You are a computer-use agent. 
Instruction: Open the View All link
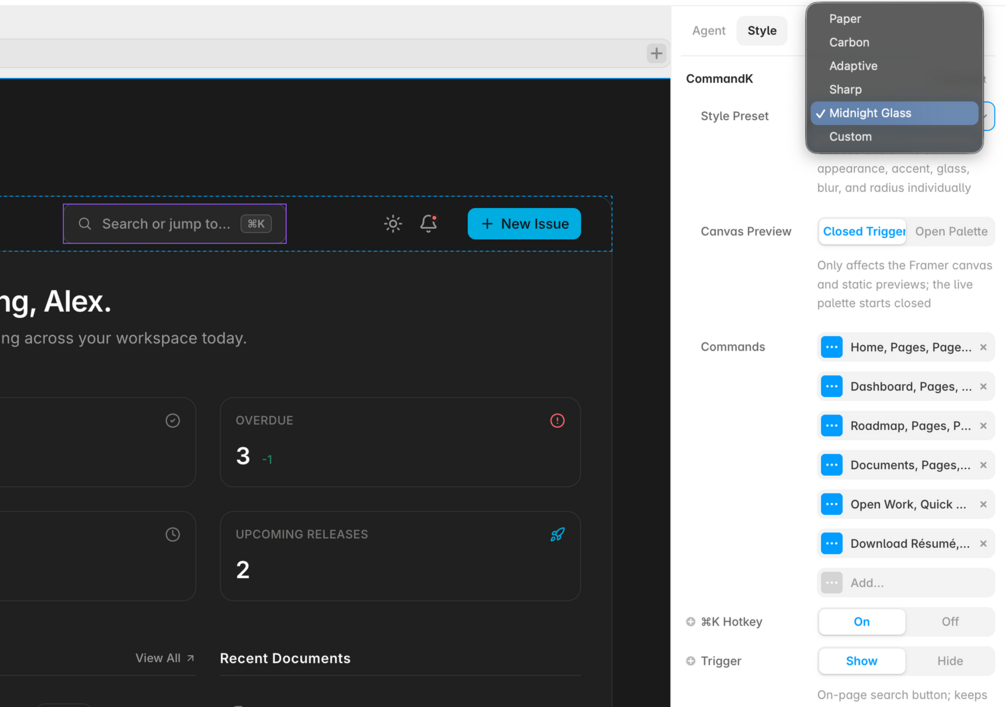(x=165, y=658)
